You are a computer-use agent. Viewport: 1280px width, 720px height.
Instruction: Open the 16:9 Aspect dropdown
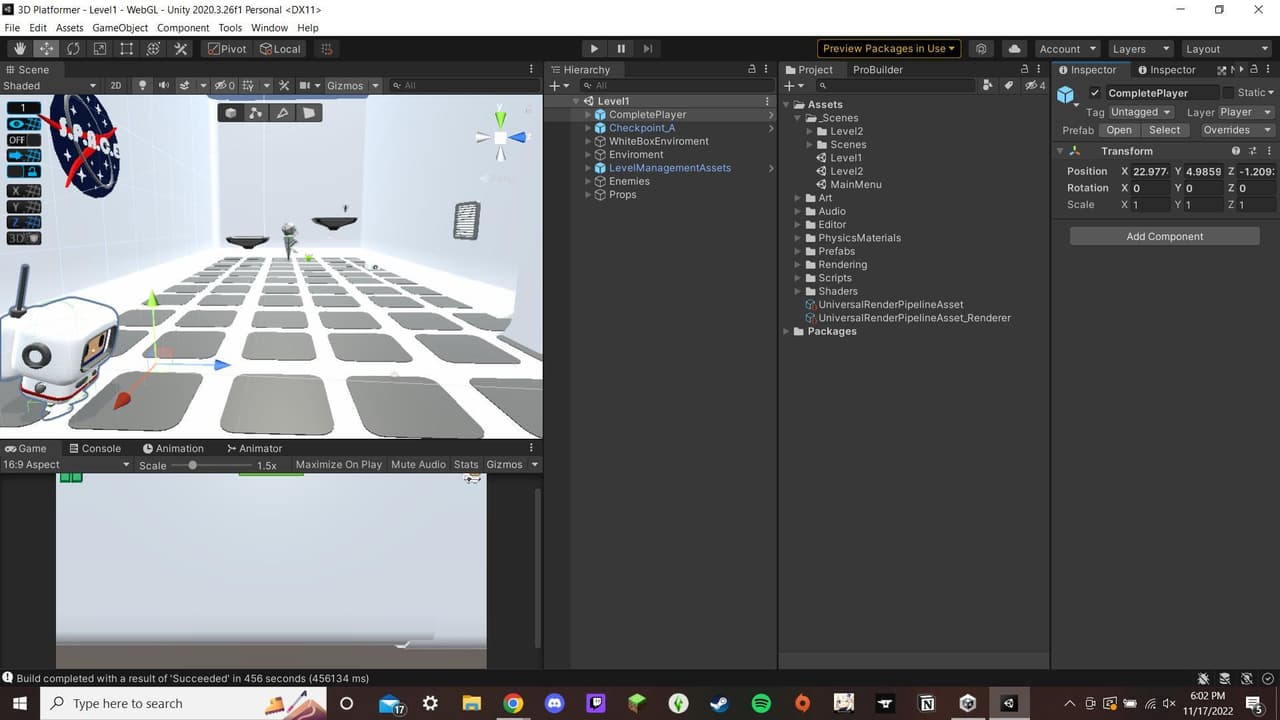(67, 464)
